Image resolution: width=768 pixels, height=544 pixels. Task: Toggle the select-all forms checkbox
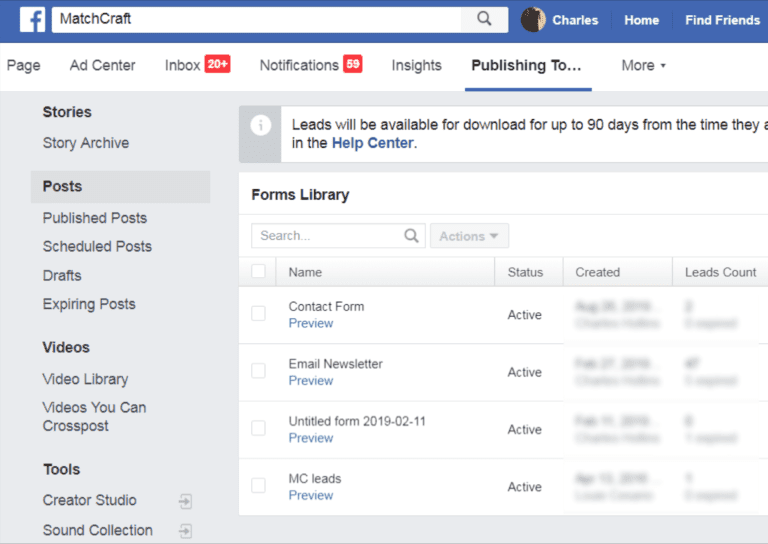pos(258,271)
